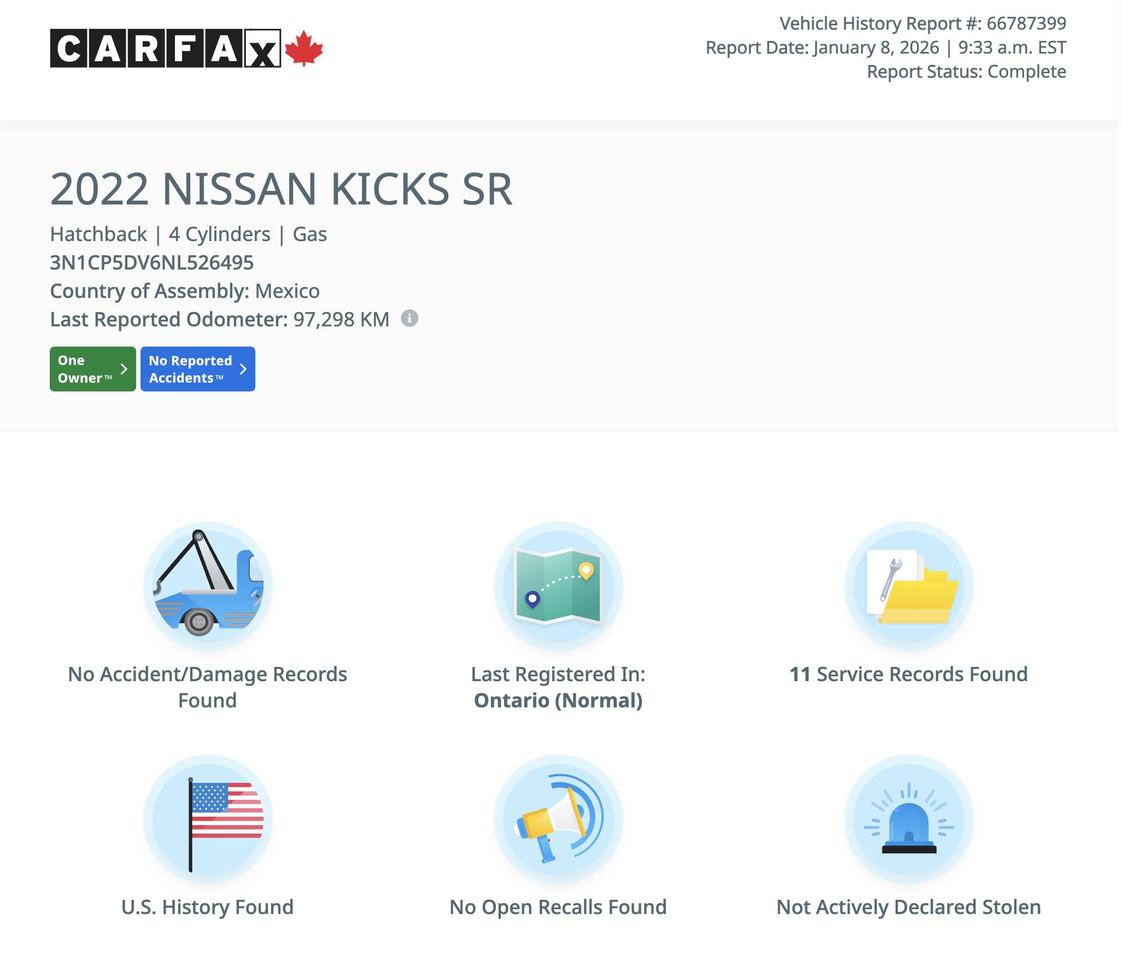Click the U.S. flag history icon
1123x960 pixels.
click(x=207, y=818)
